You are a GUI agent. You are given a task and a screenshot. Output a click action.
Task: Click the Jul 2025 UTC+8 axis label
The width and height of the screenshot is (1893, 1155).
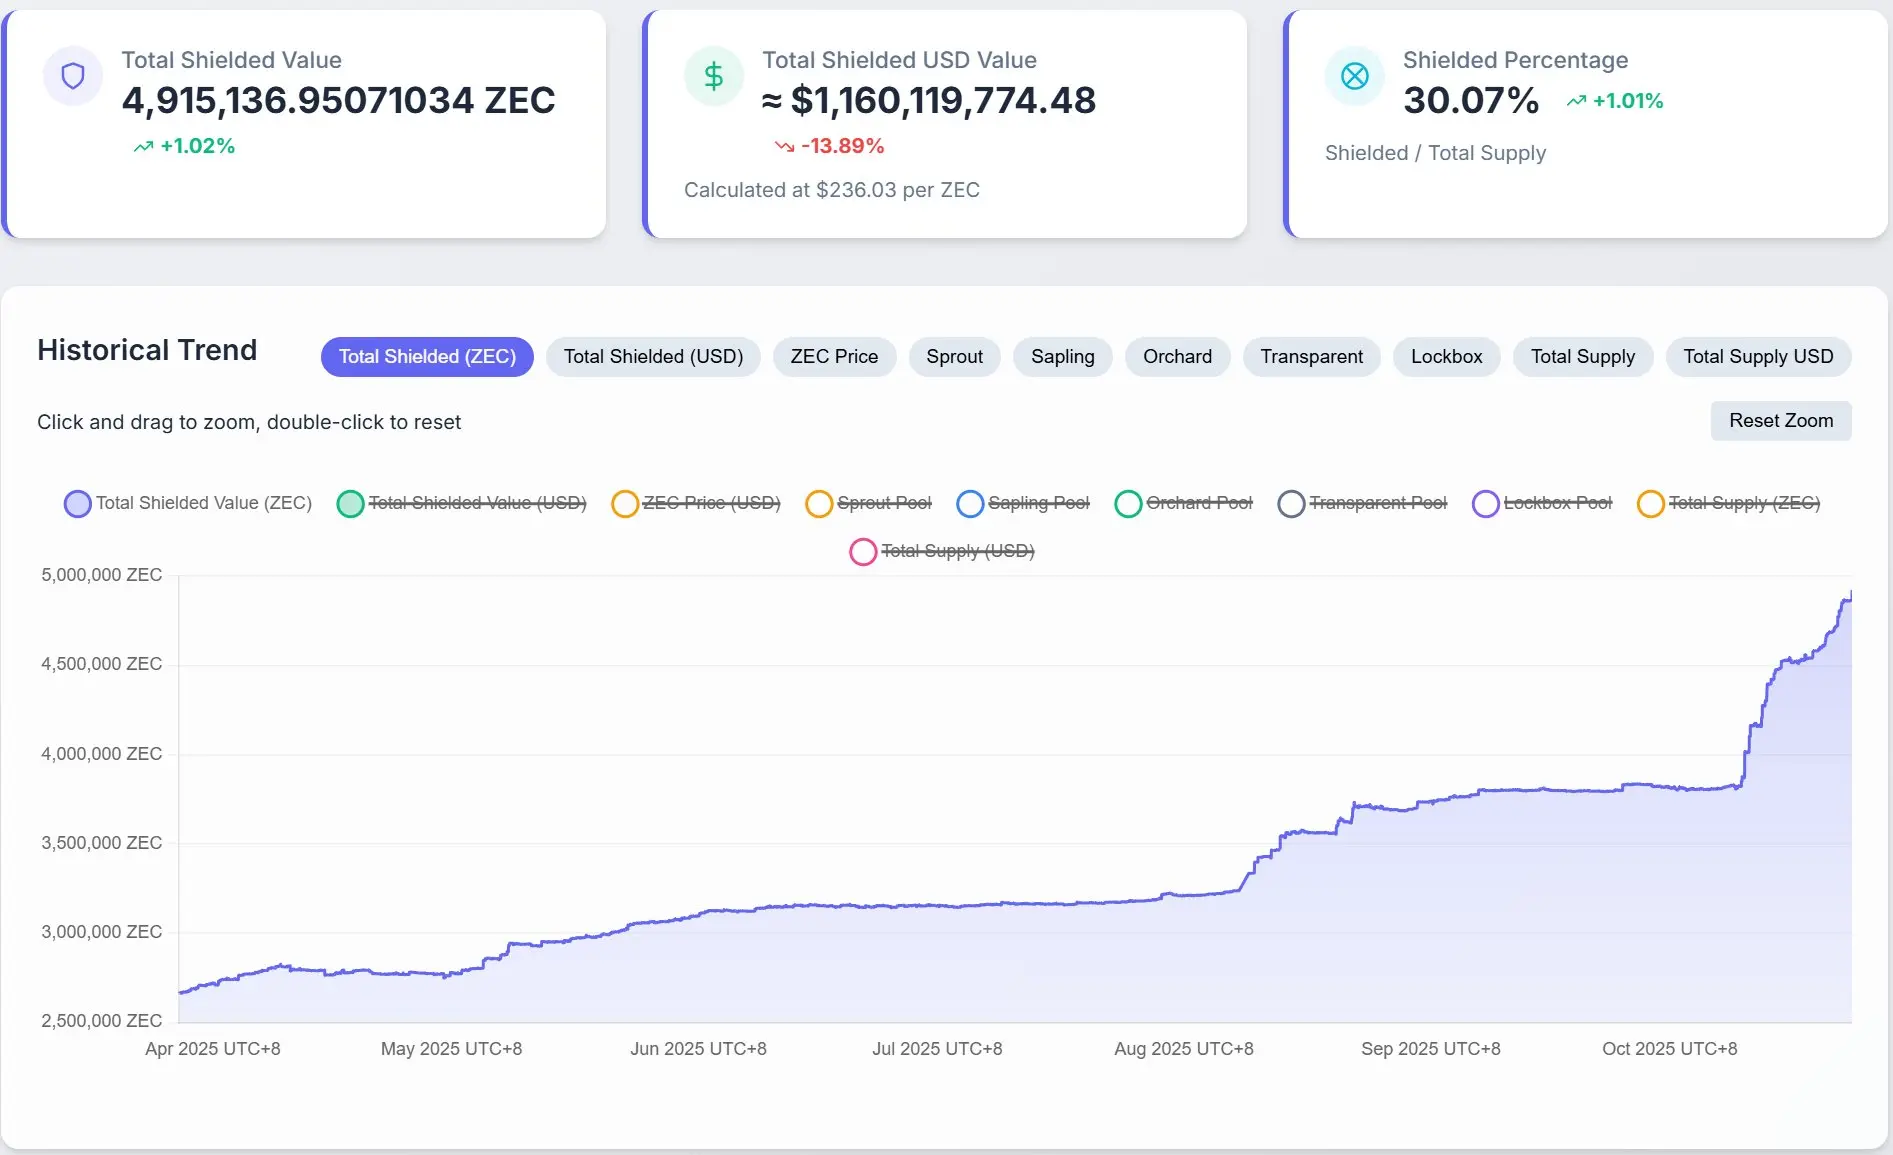937,1049
